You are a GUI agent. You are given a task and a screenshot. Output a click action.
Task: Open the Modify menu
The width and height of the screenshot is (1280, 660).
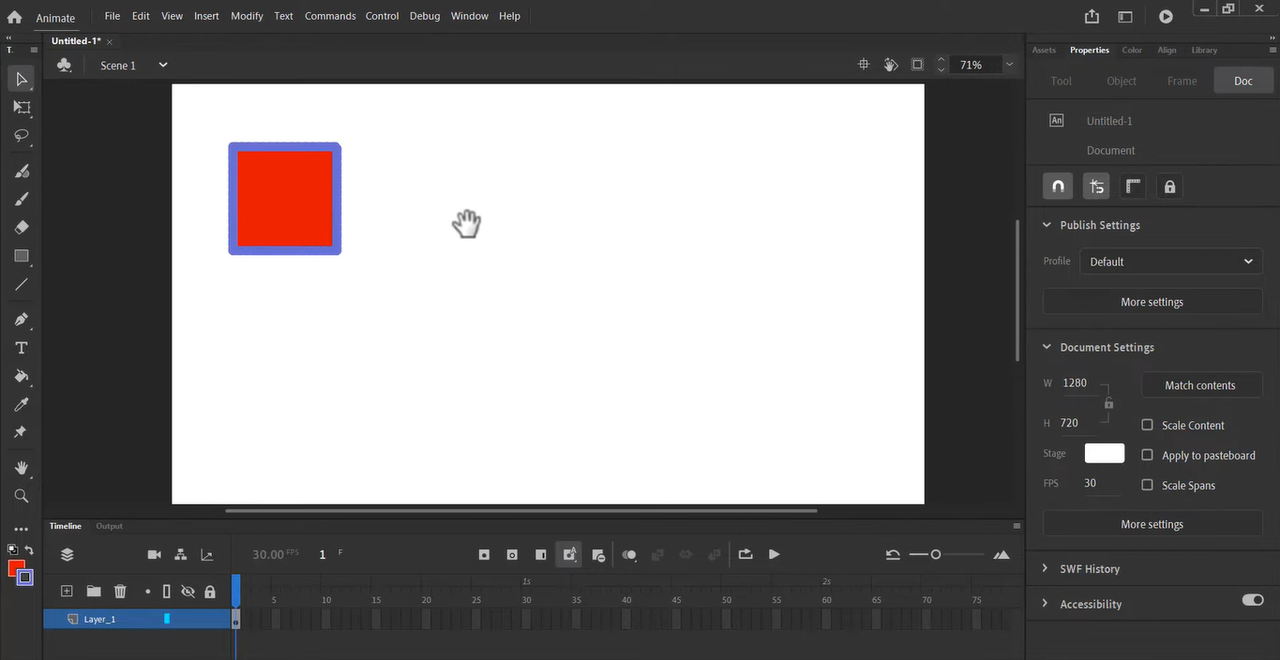(247, 16)
